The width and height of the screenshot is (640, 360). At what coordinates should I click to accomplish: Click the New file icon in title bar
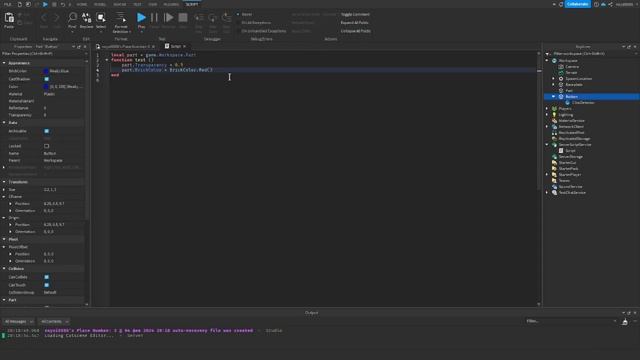[x=20, y=4]
